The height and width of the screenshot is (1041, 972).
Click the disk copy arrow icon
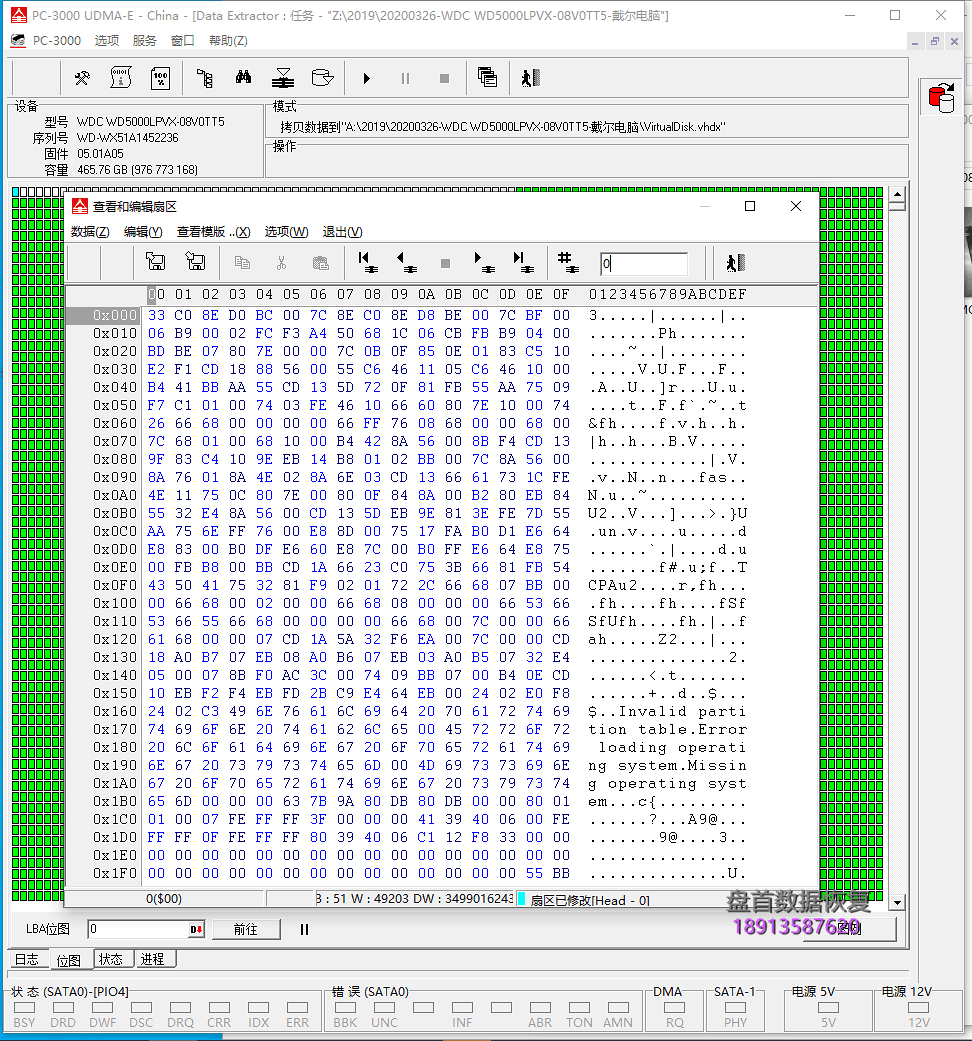322,78
